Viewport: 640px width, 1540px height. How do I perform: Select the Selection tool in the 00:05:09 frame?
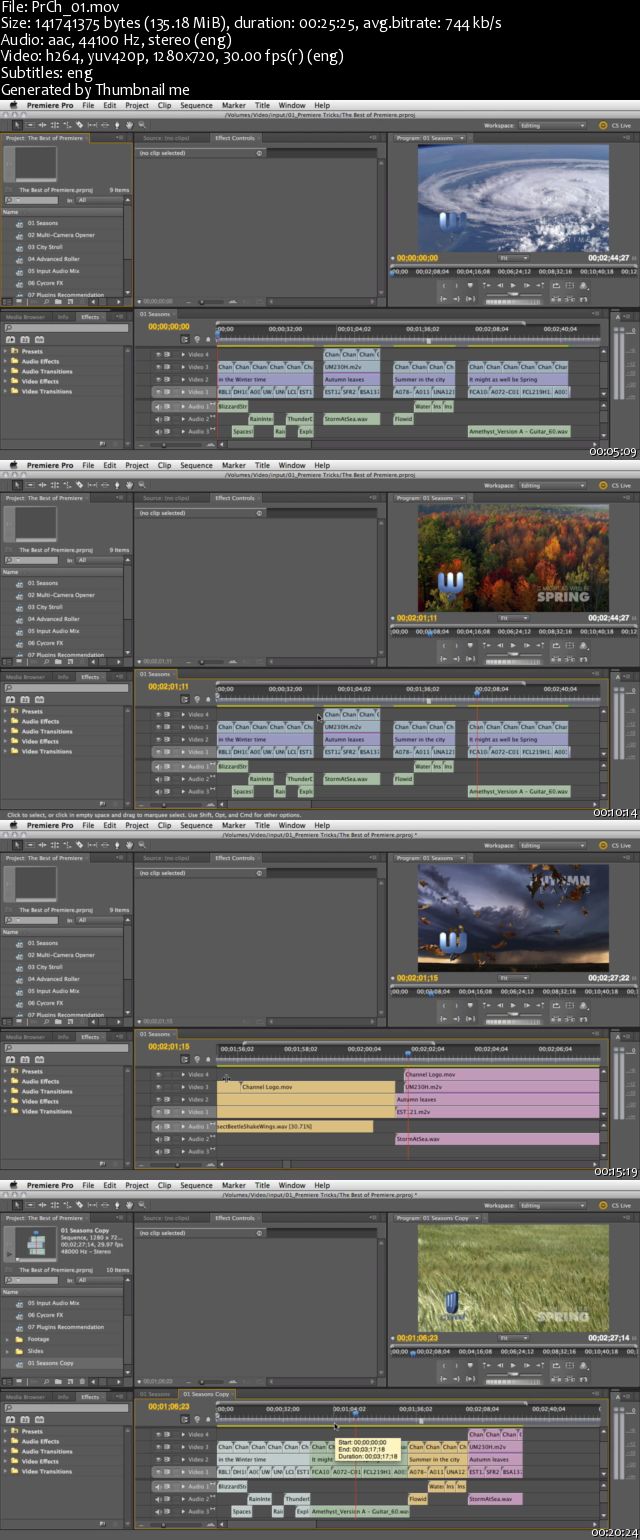(x=17, y=124)
